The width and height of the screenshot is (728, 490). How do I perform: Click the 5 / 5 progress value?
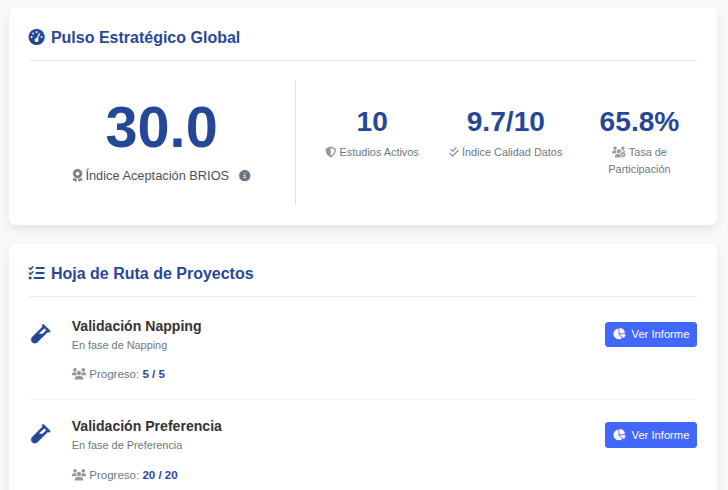[154, 374]
